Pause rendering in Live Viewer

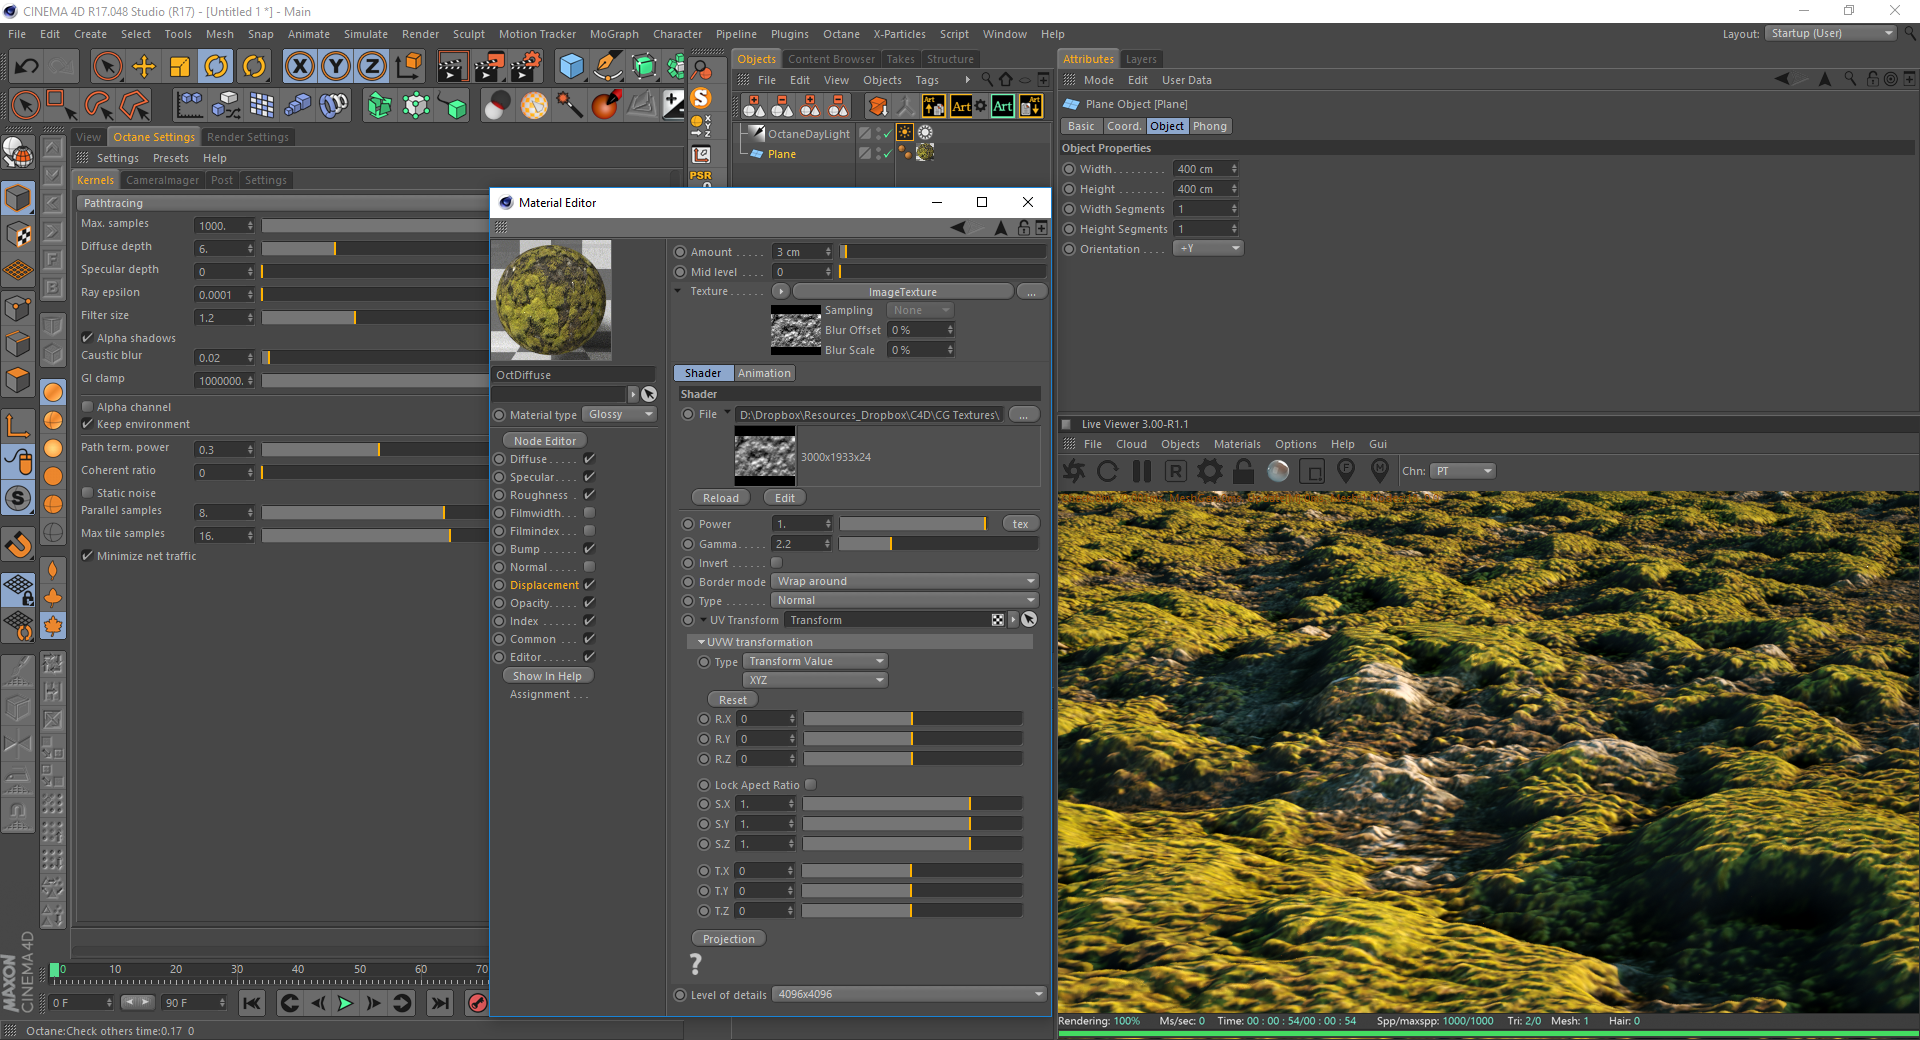1141,471
